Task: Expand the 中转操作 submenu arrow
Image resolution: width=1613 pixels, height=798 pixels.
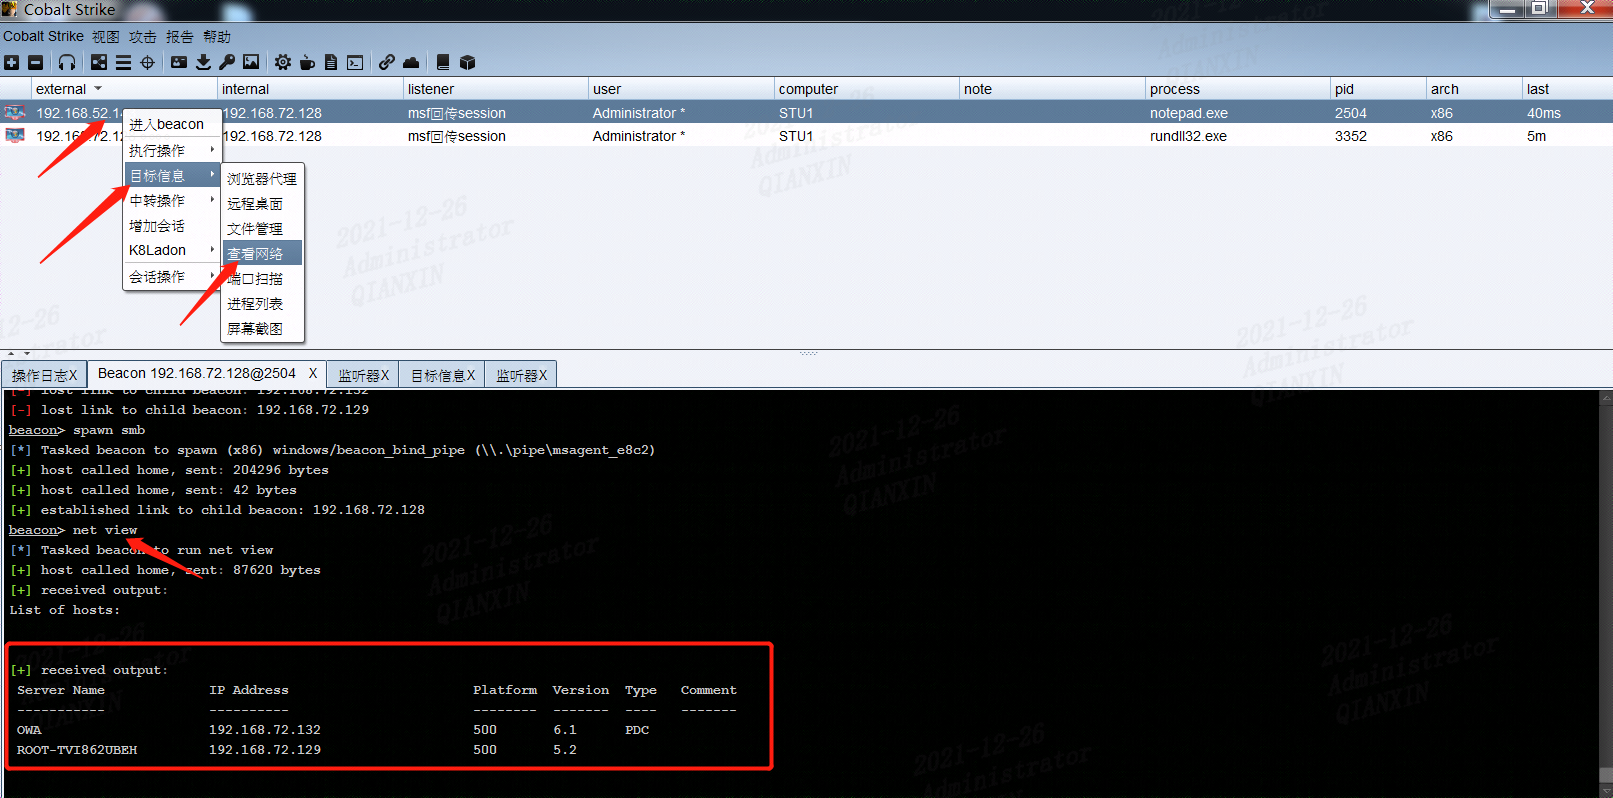Action: tap(212, 200)
